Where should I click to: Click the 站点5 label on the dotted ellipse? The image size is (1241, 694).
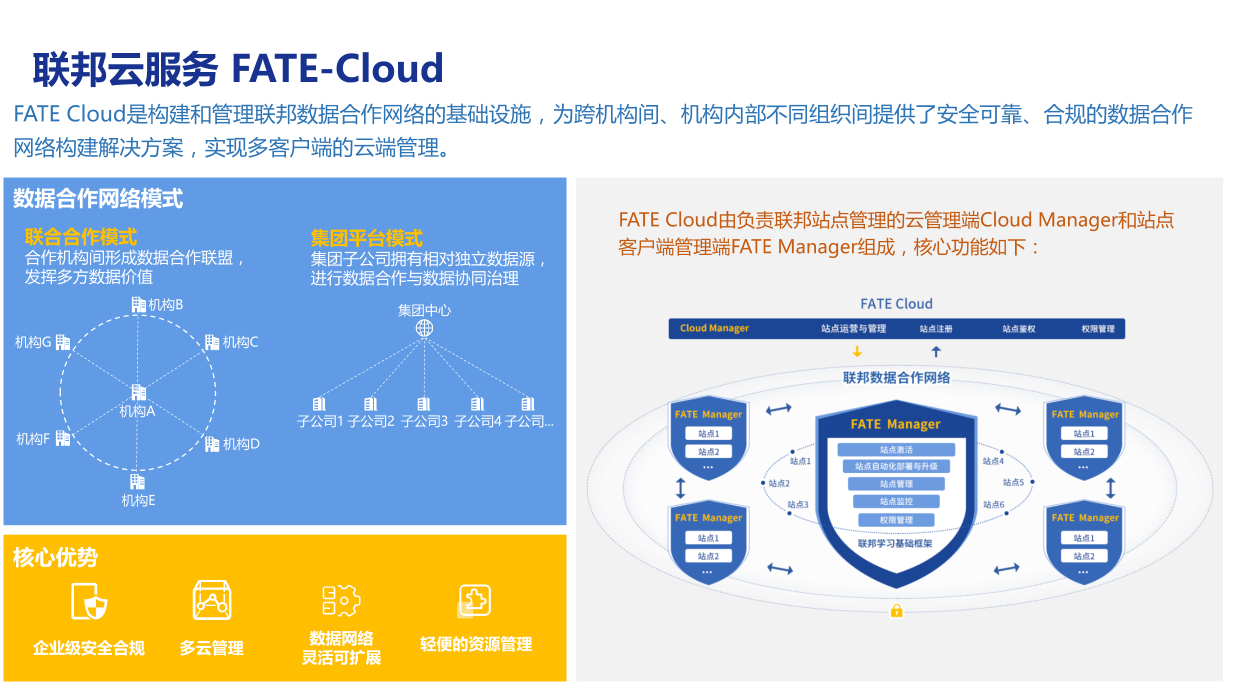tap(1014, 483)
